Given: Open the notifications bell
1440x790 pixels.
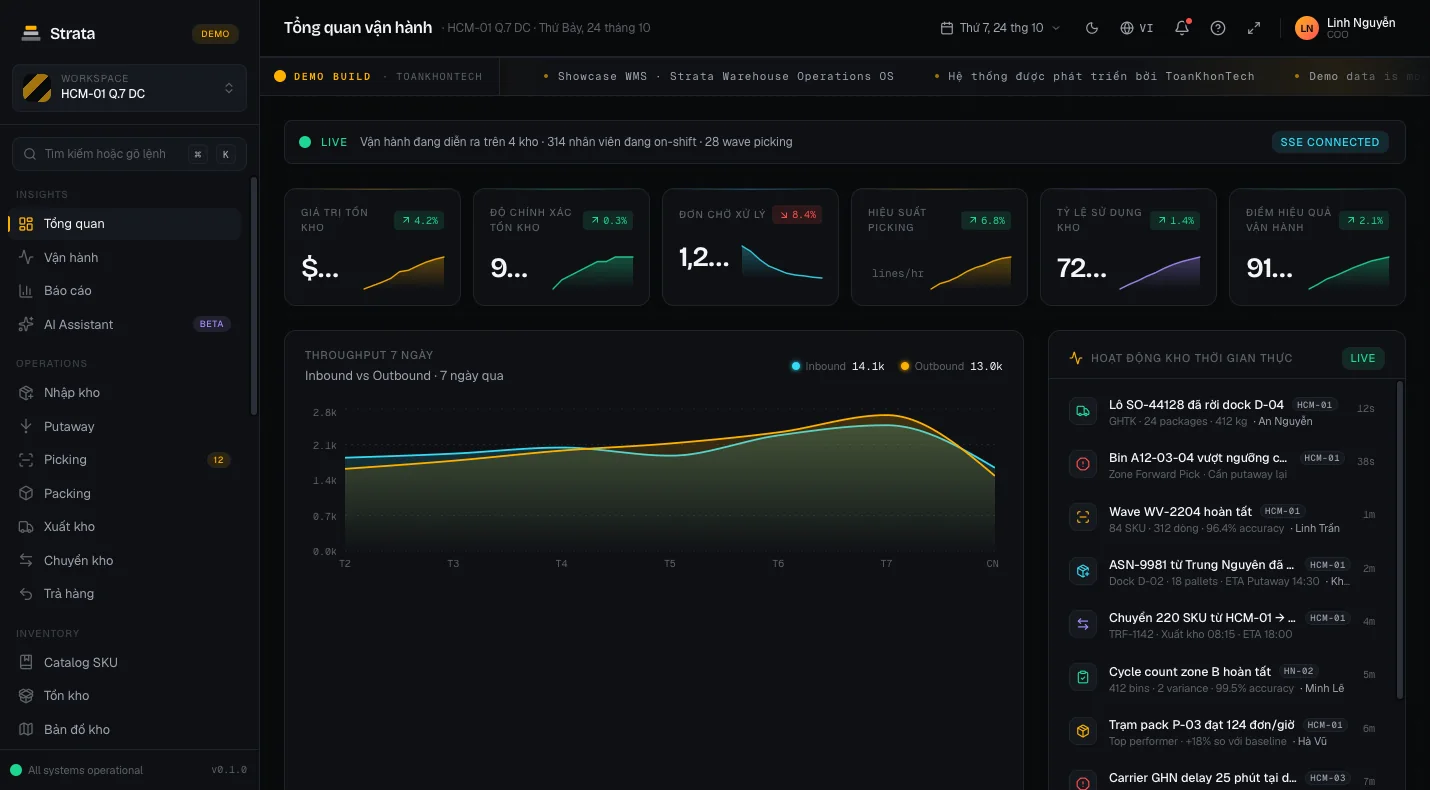Looking at the screenshot, I should click(1182, 28).
